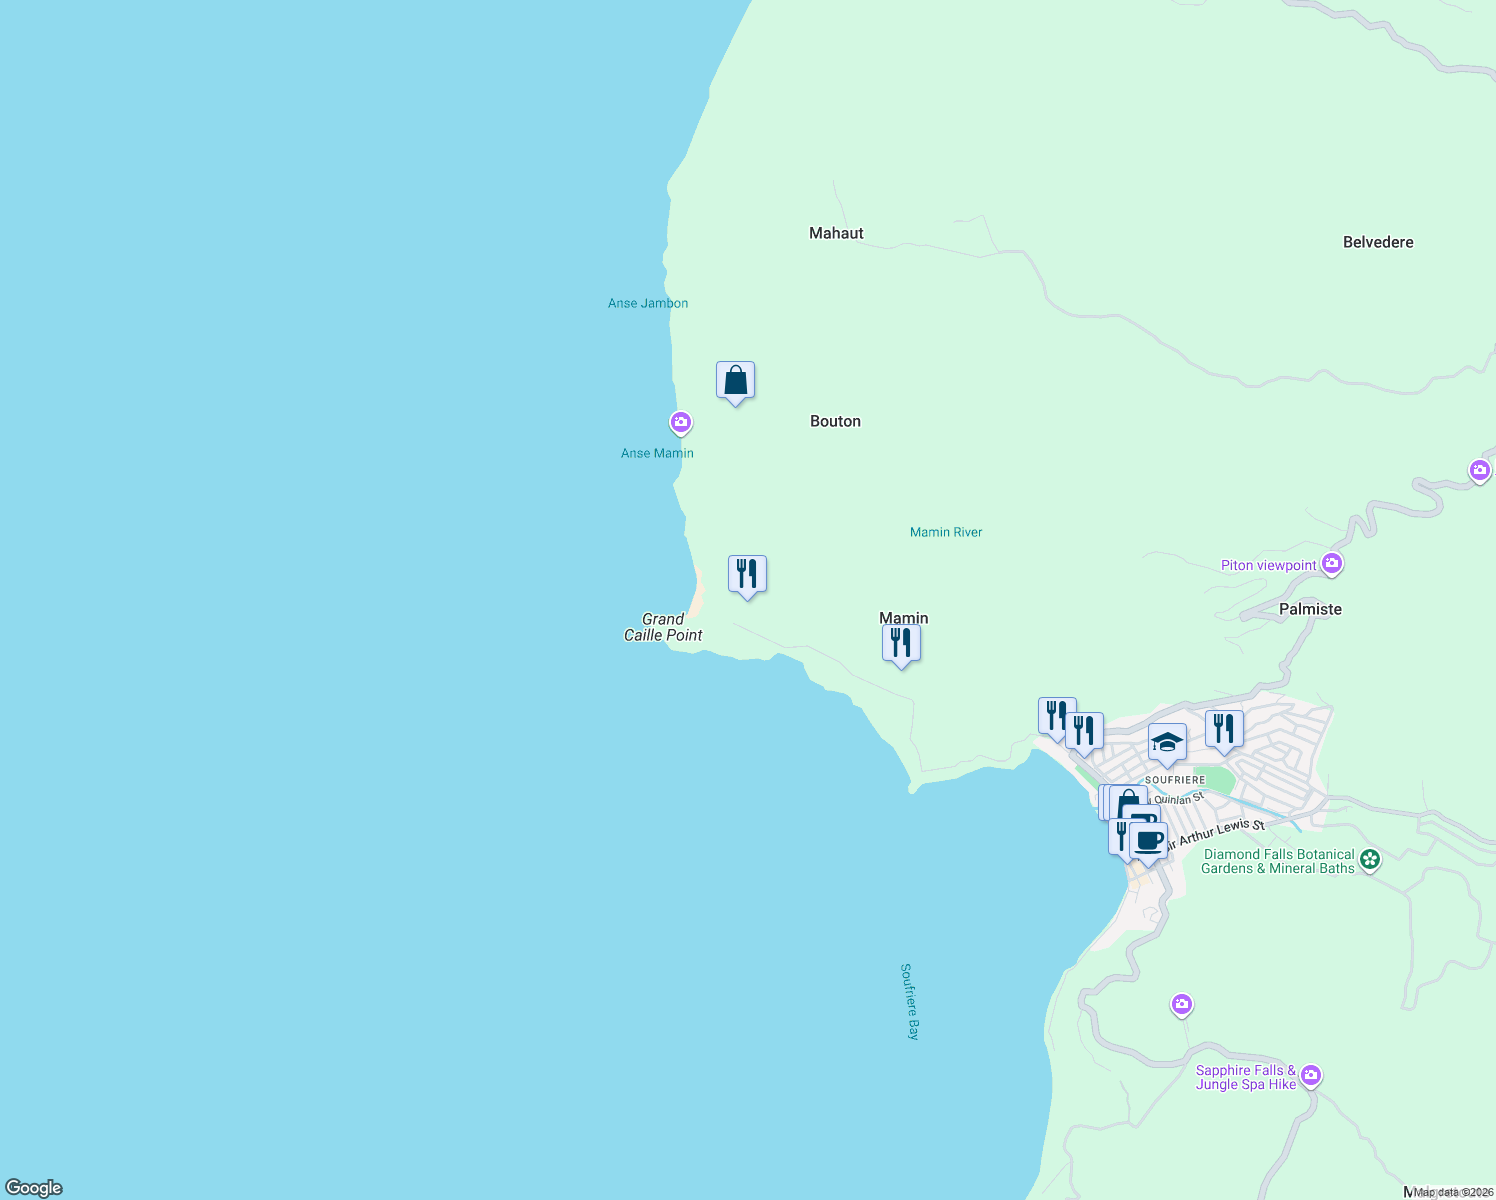Click the restaurant pin east of Soufriere

pyautogui.click(x=1224, y=729)
